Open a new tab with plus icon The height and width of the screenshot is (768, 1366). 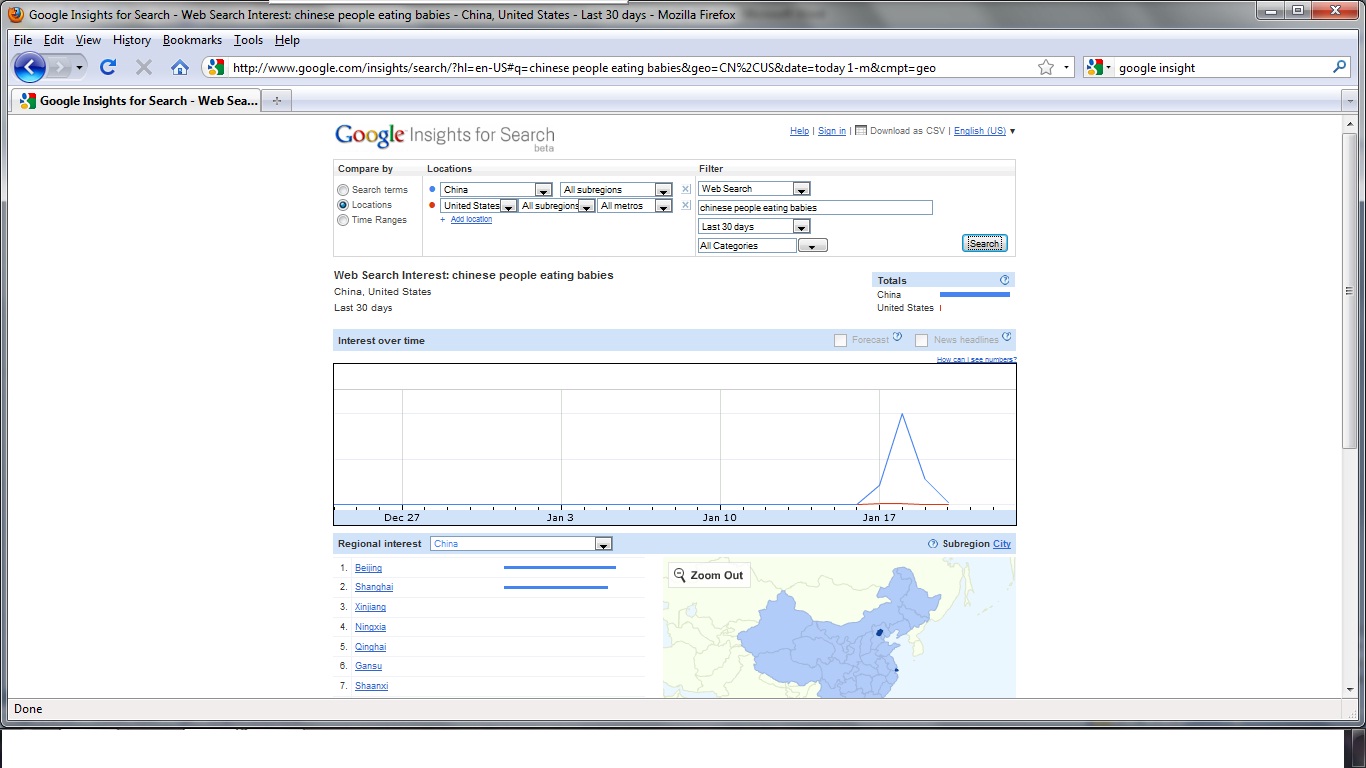(x=277, y=100)
